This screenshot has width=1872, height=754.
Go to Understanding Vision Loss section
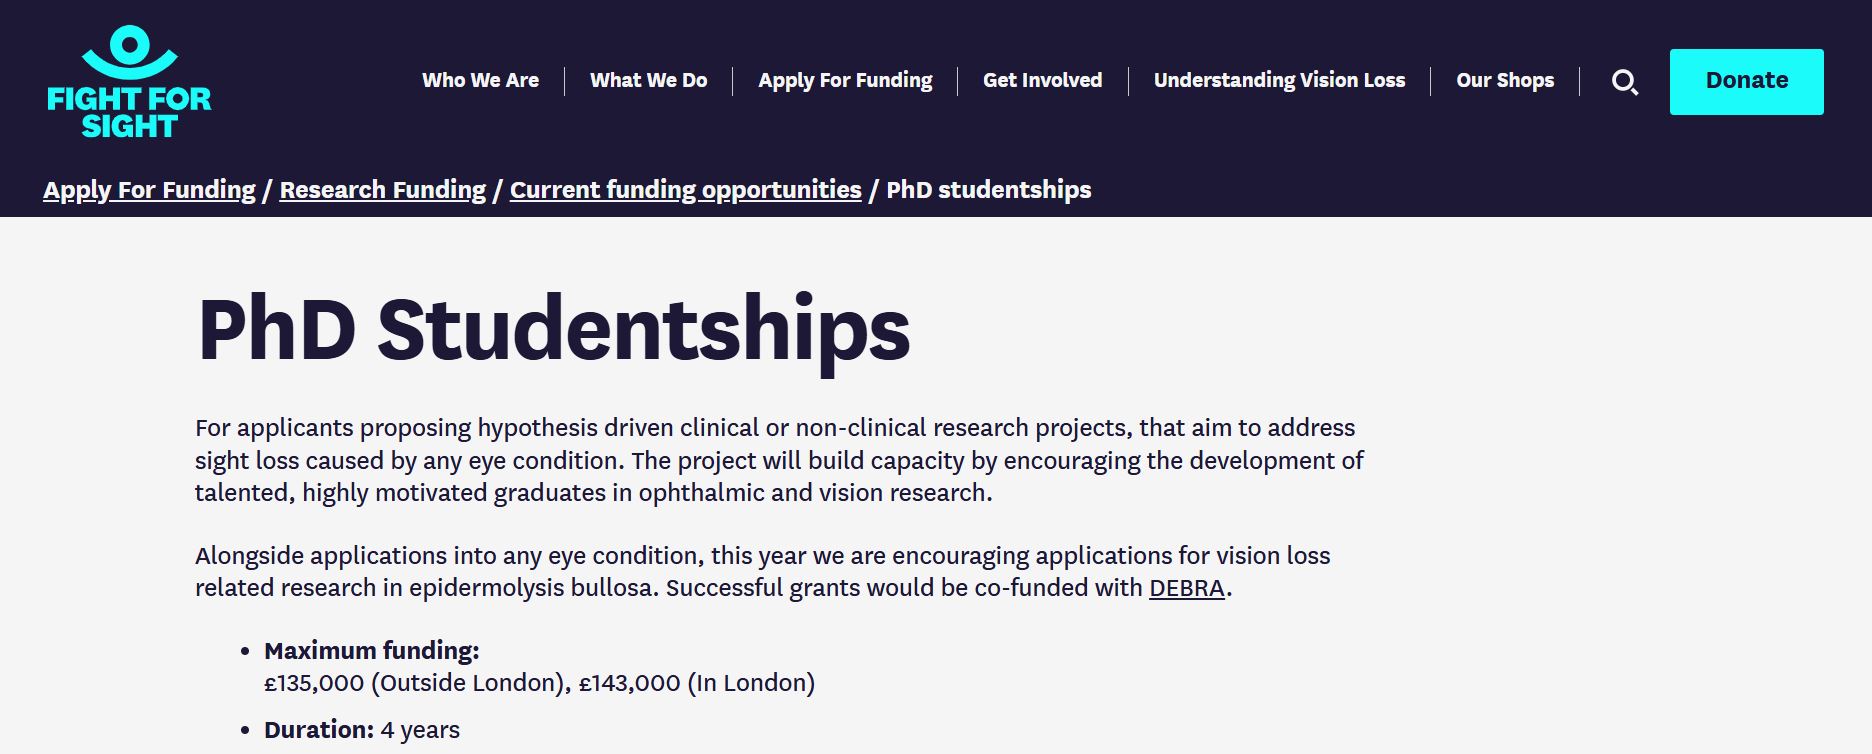tap(1279, 81)
